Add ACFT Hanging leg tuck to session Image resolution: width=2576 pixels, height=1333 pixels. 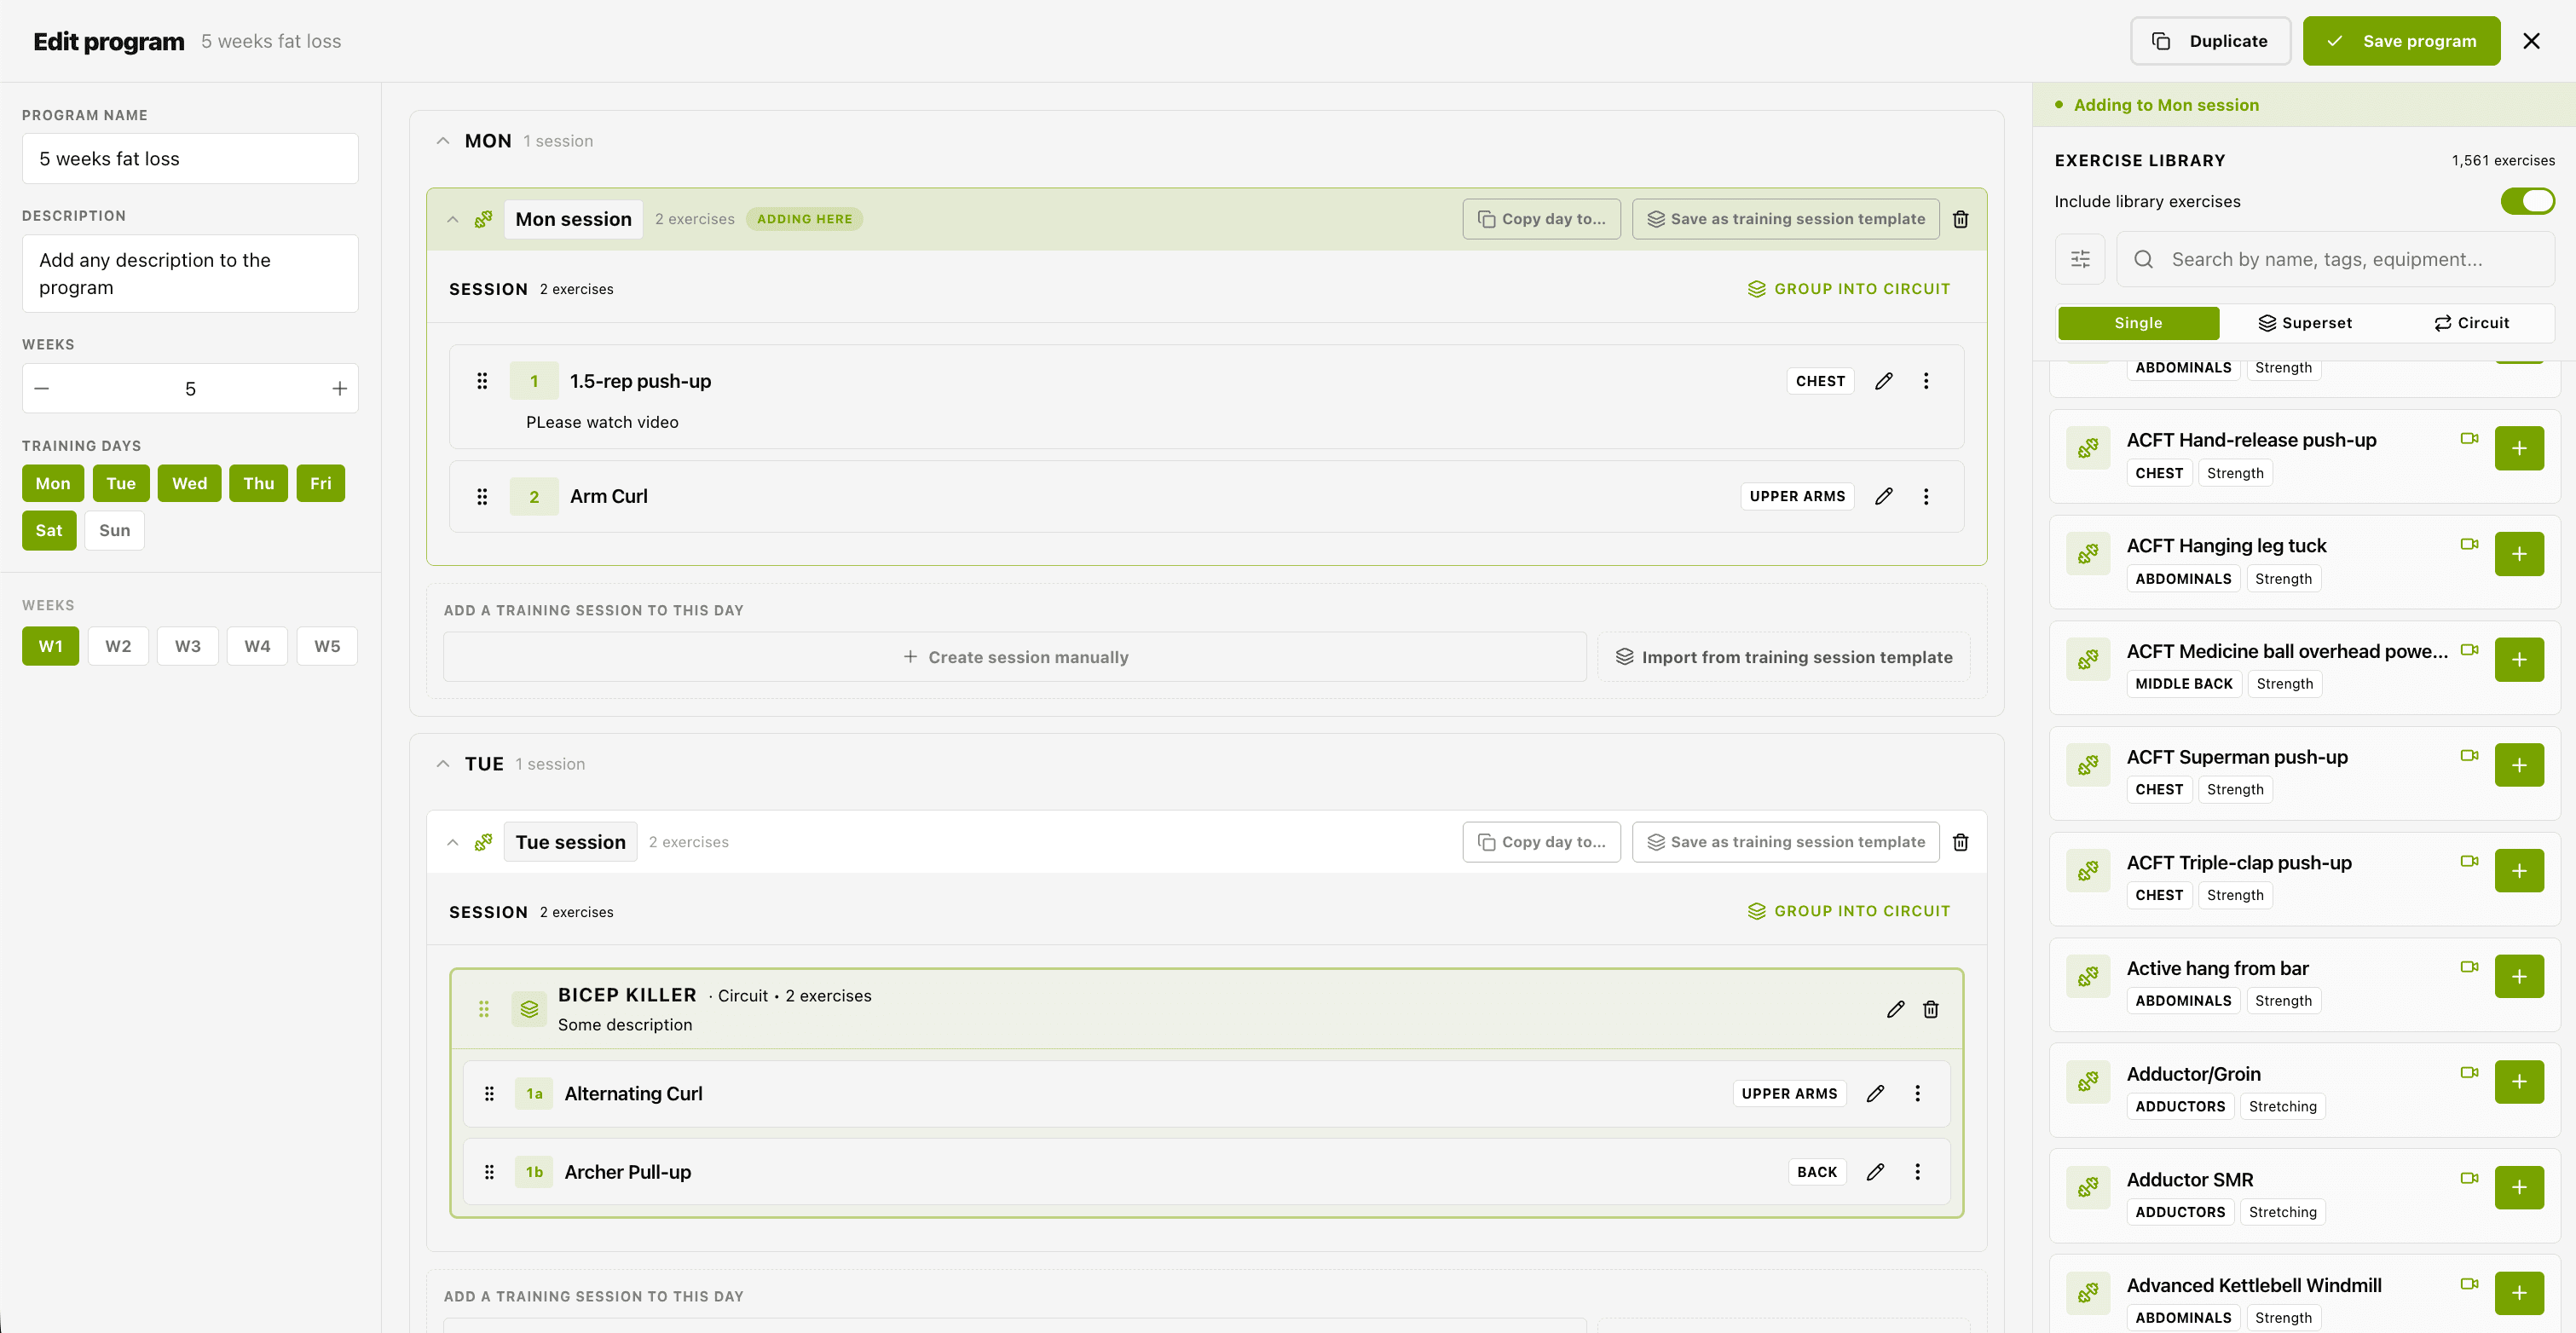[2518, 554]
